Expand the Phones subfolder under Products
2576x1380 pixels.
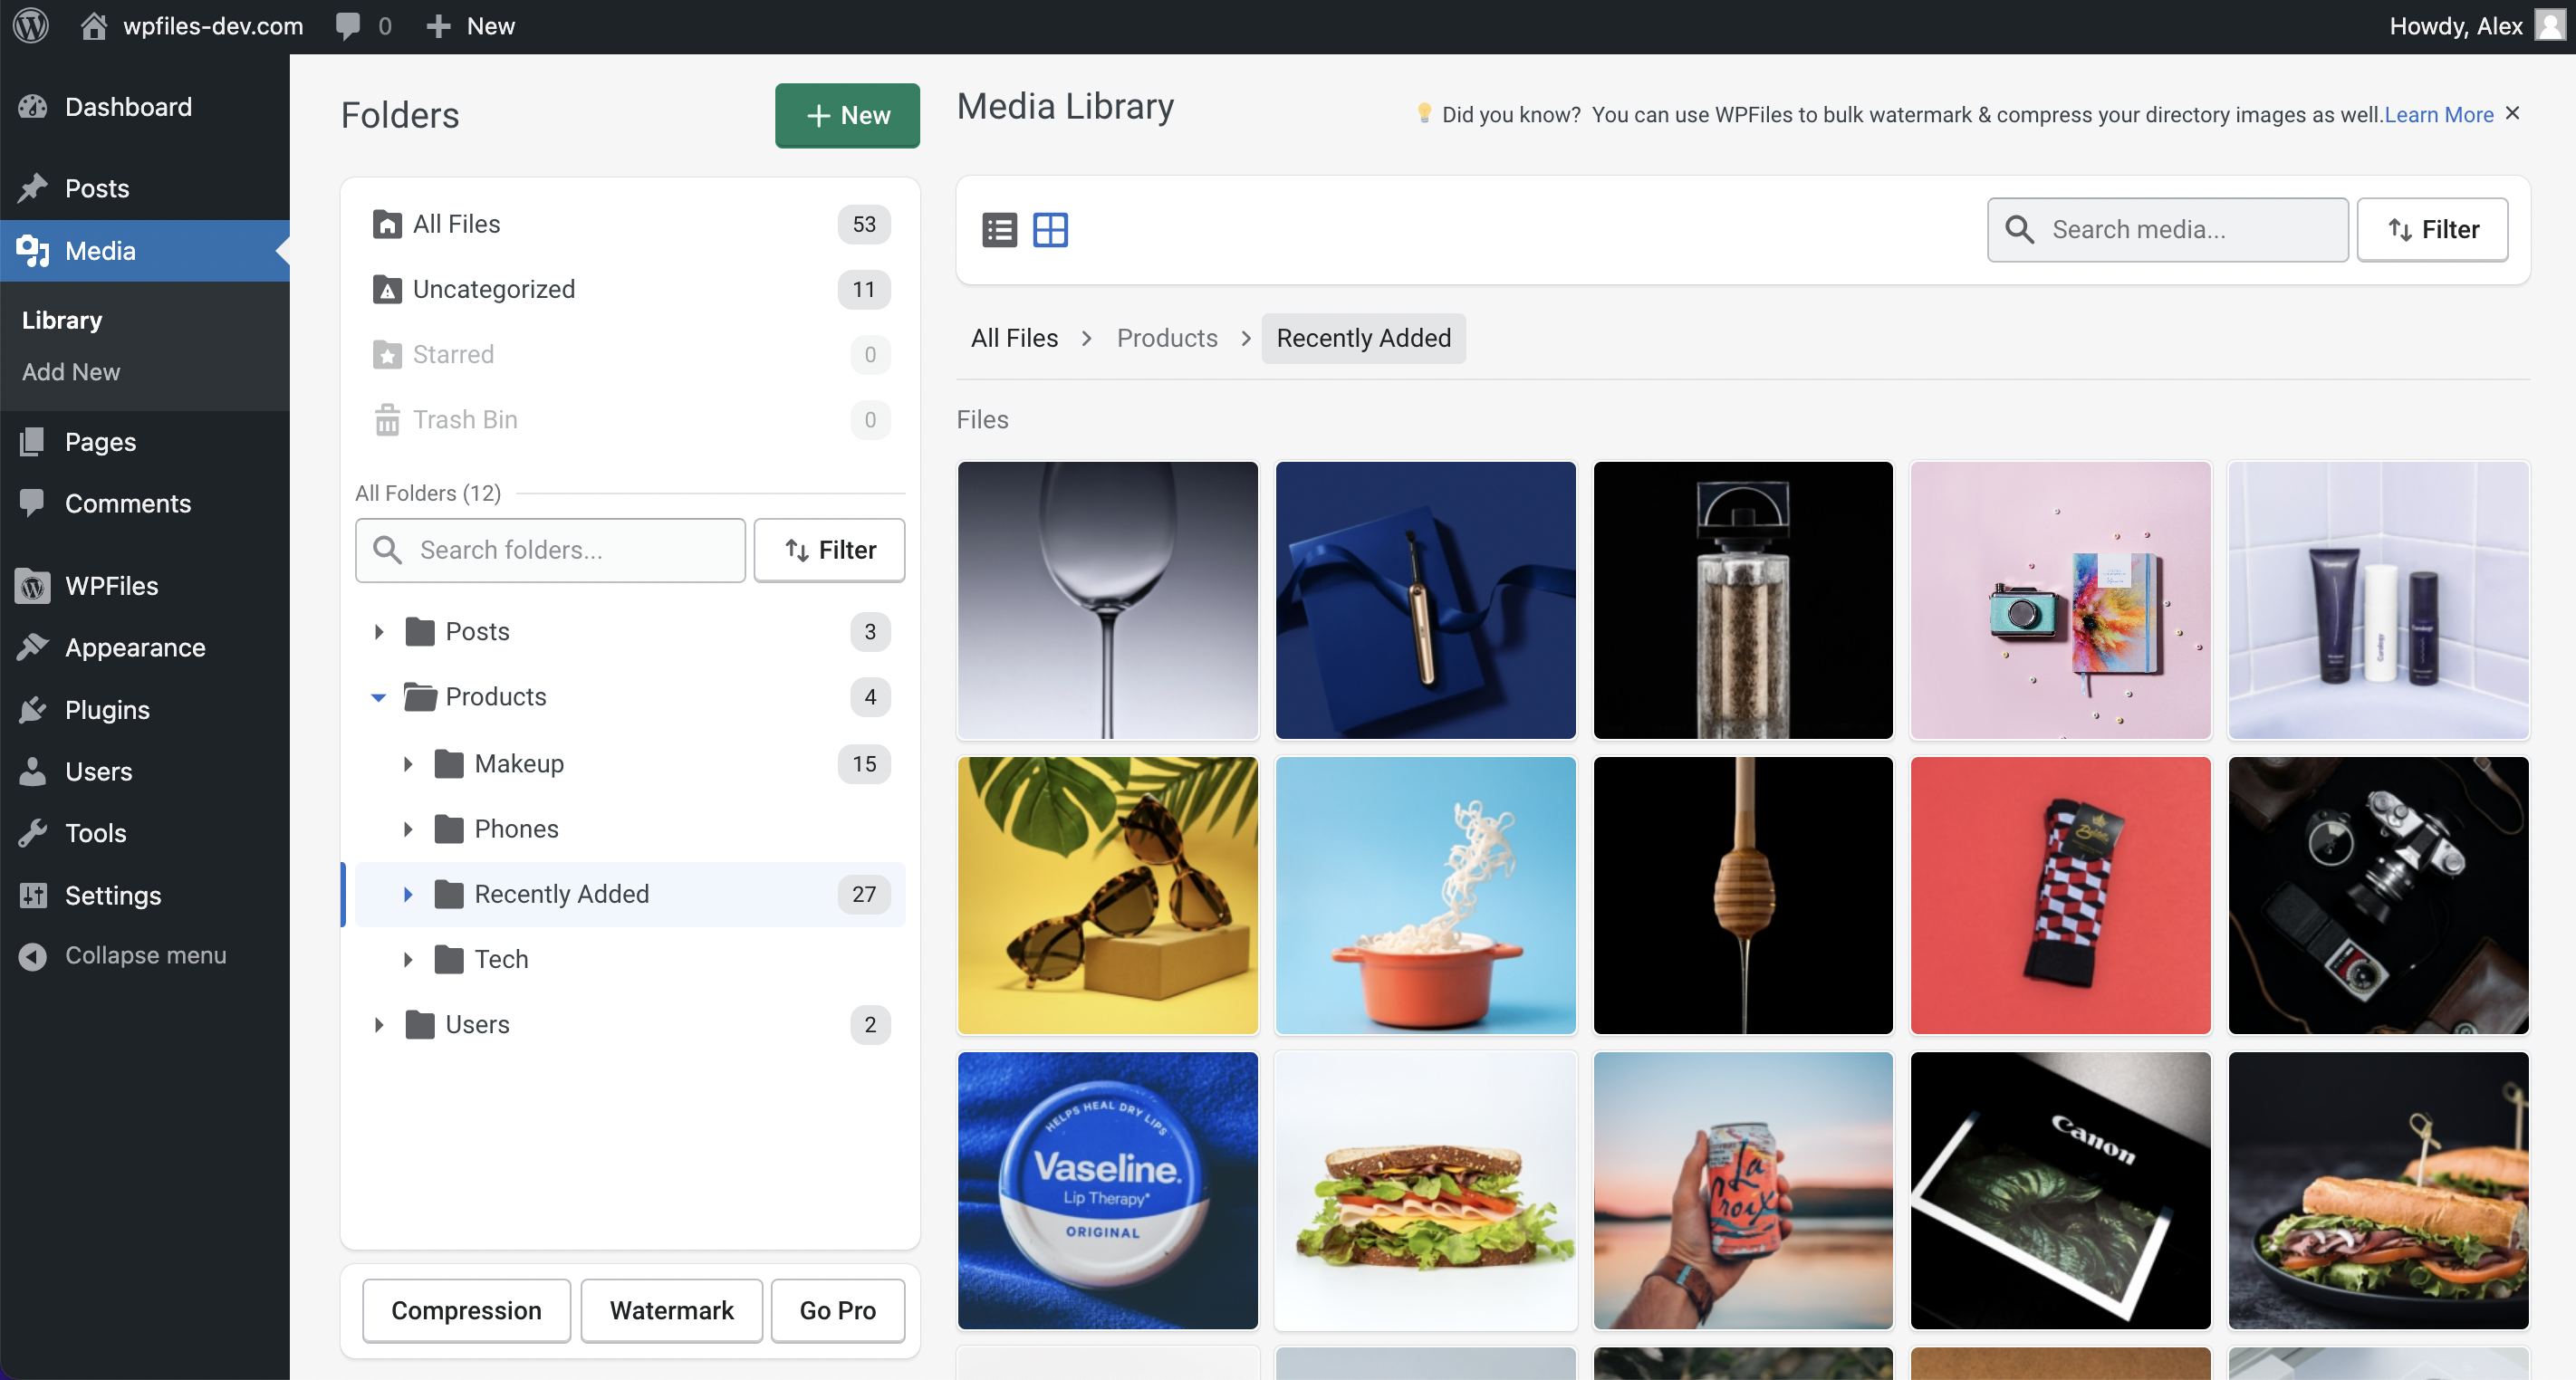pos(409,829)
